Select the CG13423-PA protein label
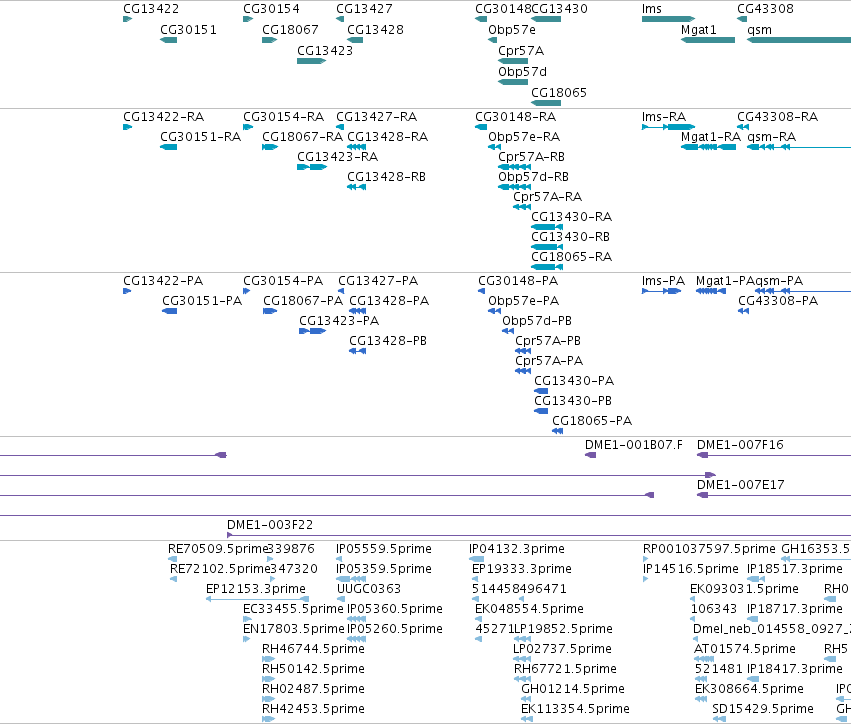 coord(339,321)
